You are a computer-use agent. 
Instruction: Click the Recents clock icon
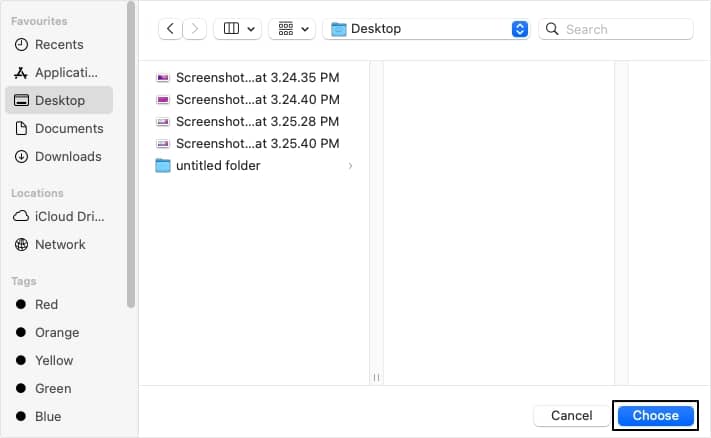(x=21, y=44)
